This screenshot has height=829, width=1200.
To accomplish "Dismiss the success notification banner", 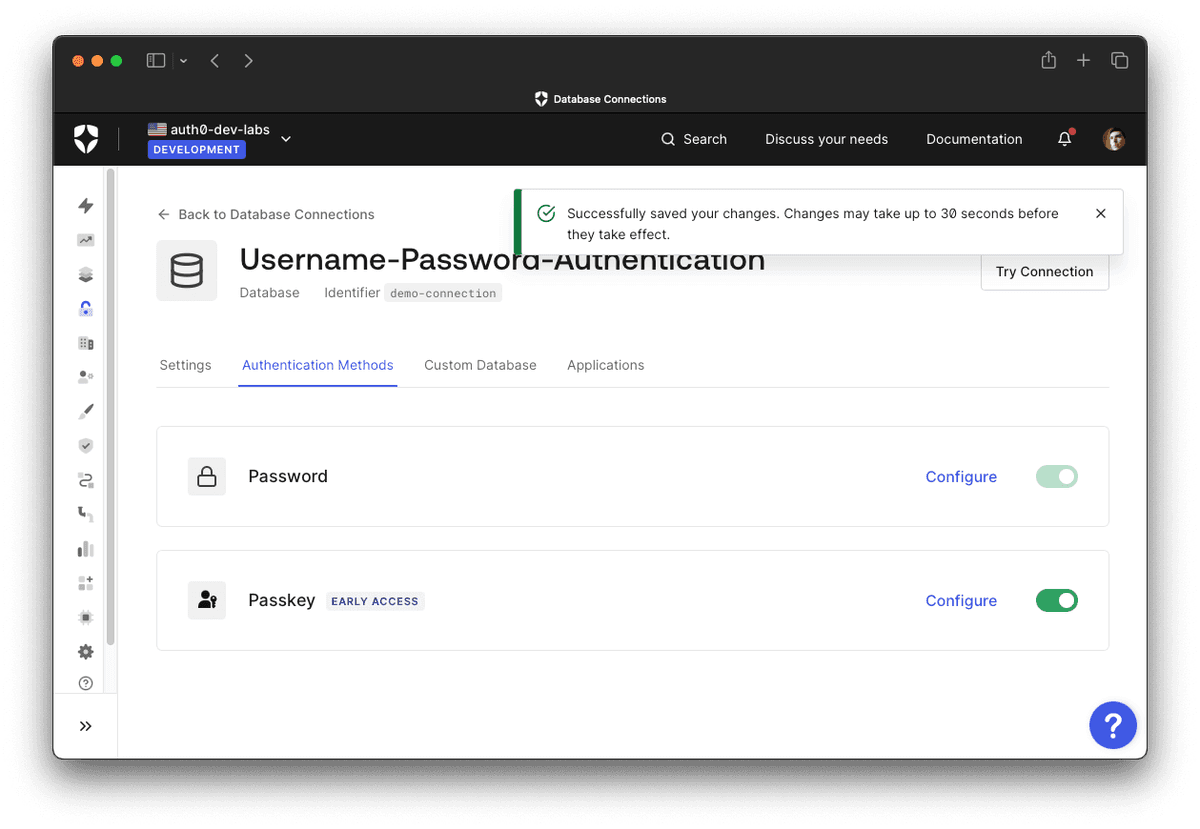I will pyautogui.click(x=1100, y=213).
